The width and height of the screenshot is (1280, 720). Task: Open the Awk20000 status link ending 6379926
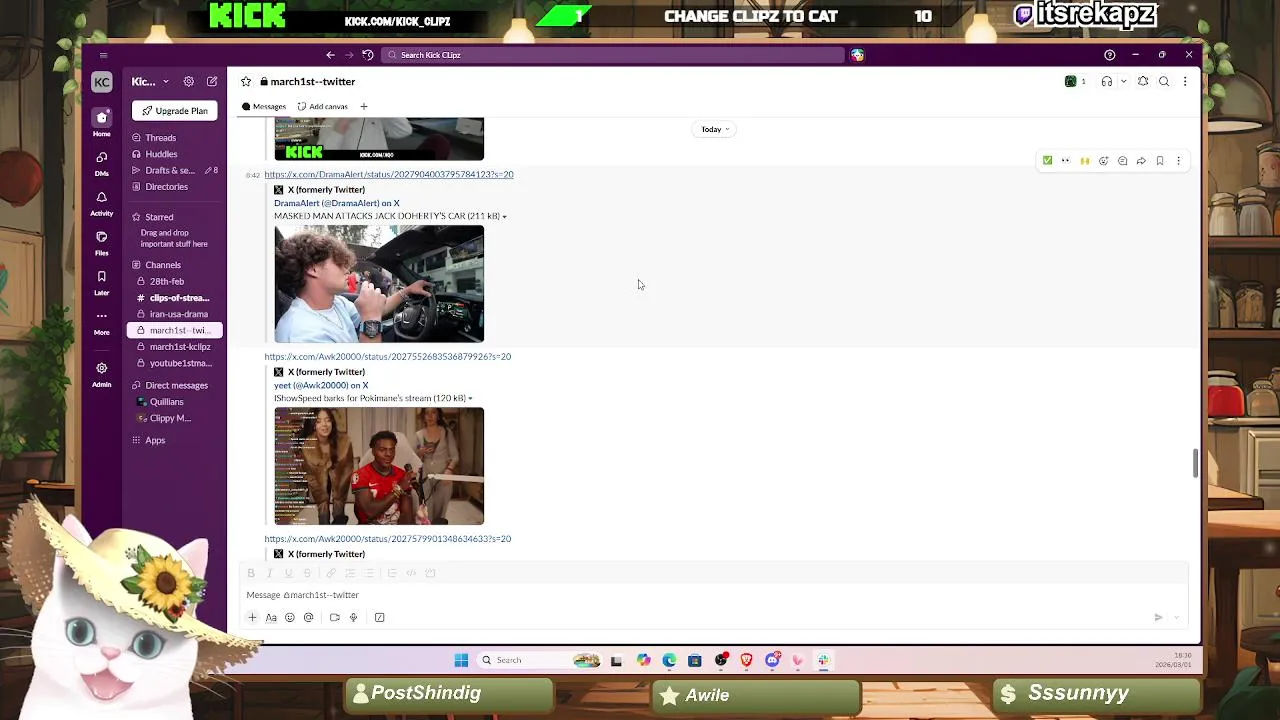point(388,356)
